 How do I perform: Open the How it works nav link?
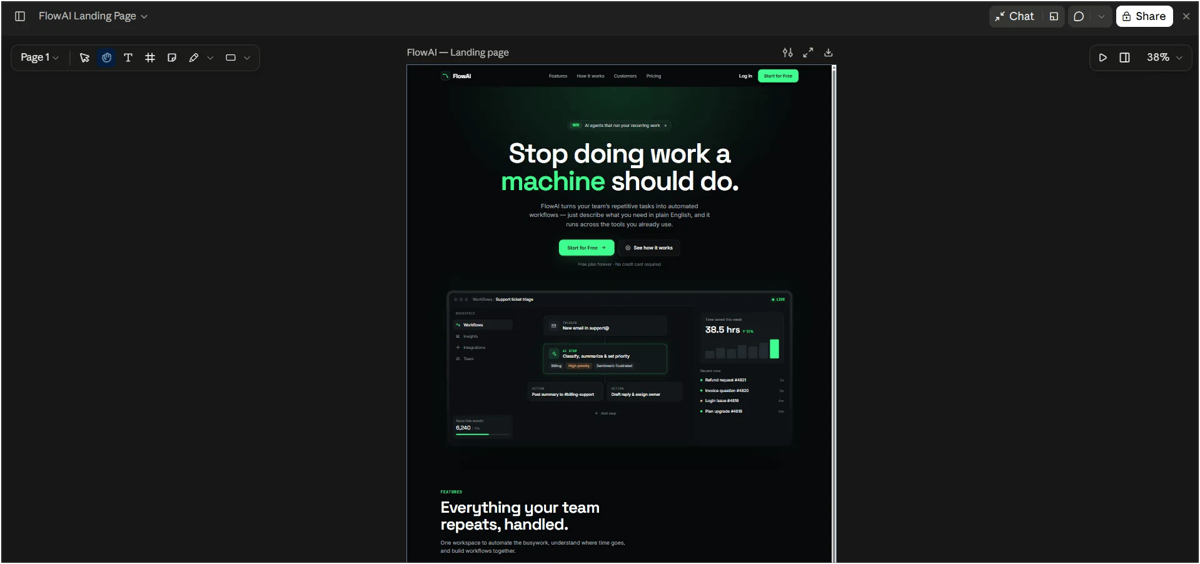[590, 76]
